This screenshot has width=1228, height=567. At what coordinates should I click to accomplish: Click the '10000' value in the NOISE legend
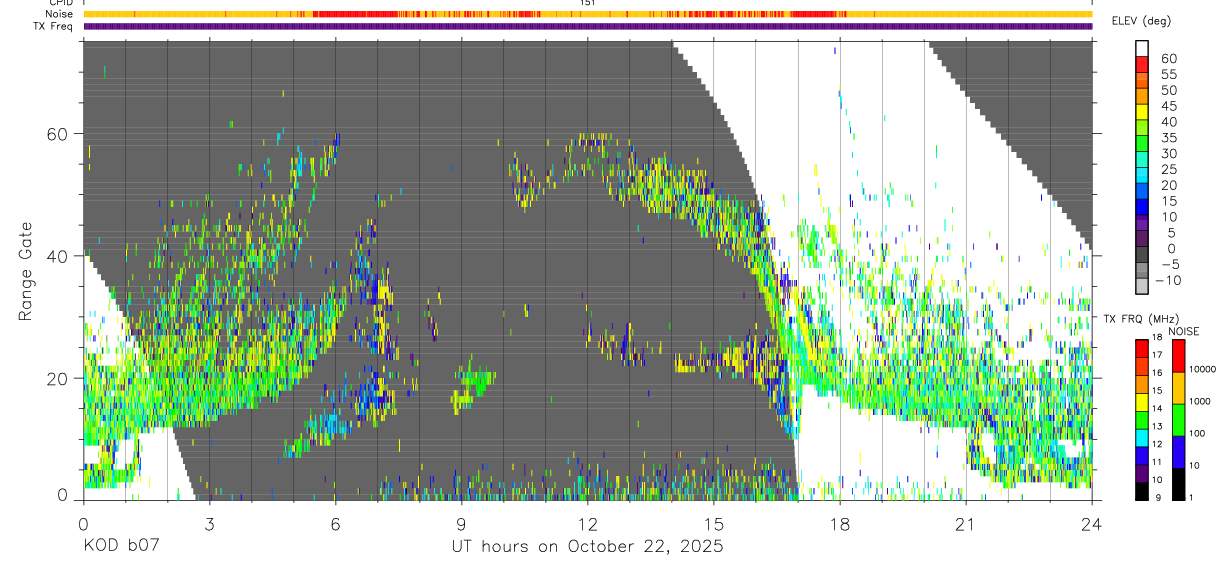[1202, 369]
